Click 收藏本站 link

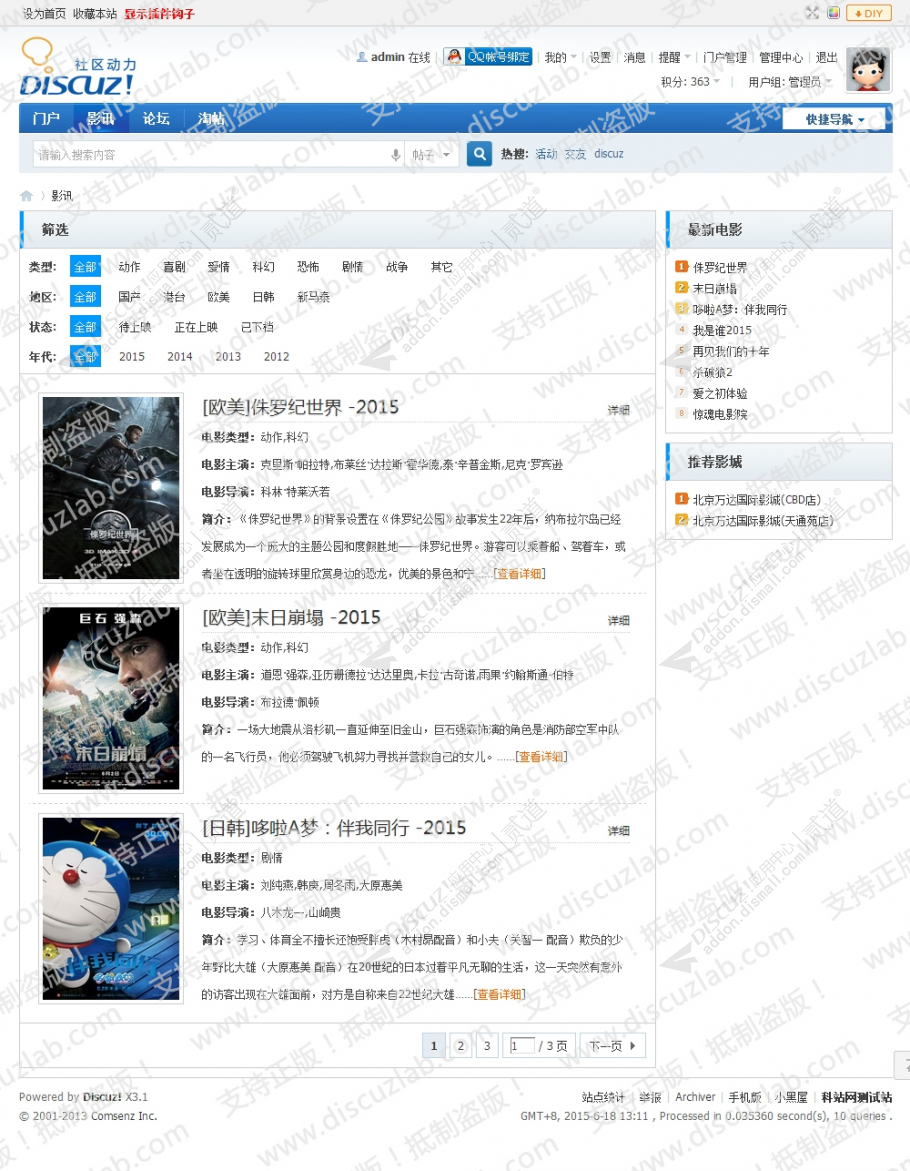click(x=95, y=13)
